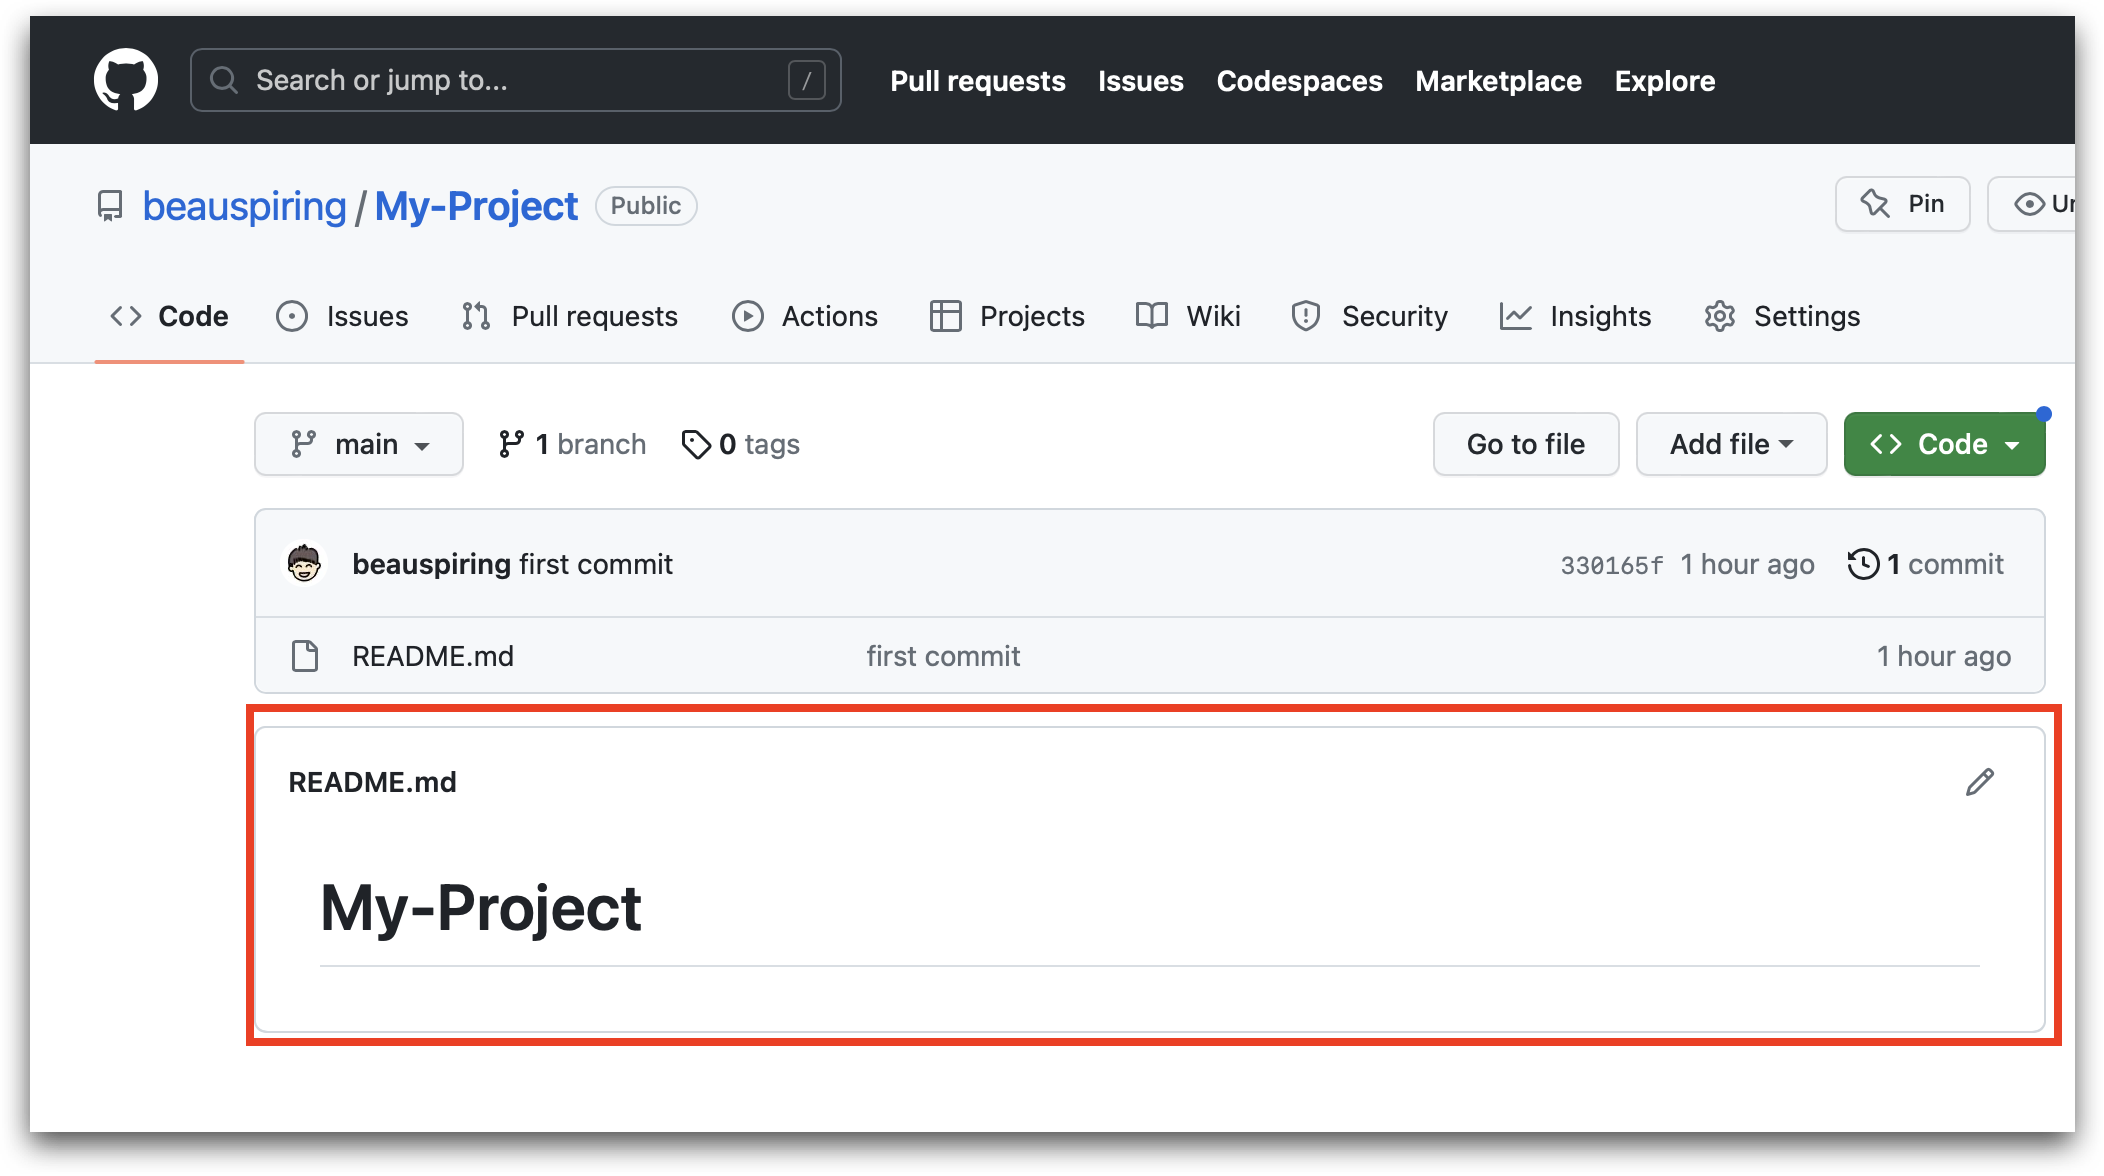This screenshot has height=1176, width=2104.
Task: Expand the main branch dropdown
Action: point(359,444)
